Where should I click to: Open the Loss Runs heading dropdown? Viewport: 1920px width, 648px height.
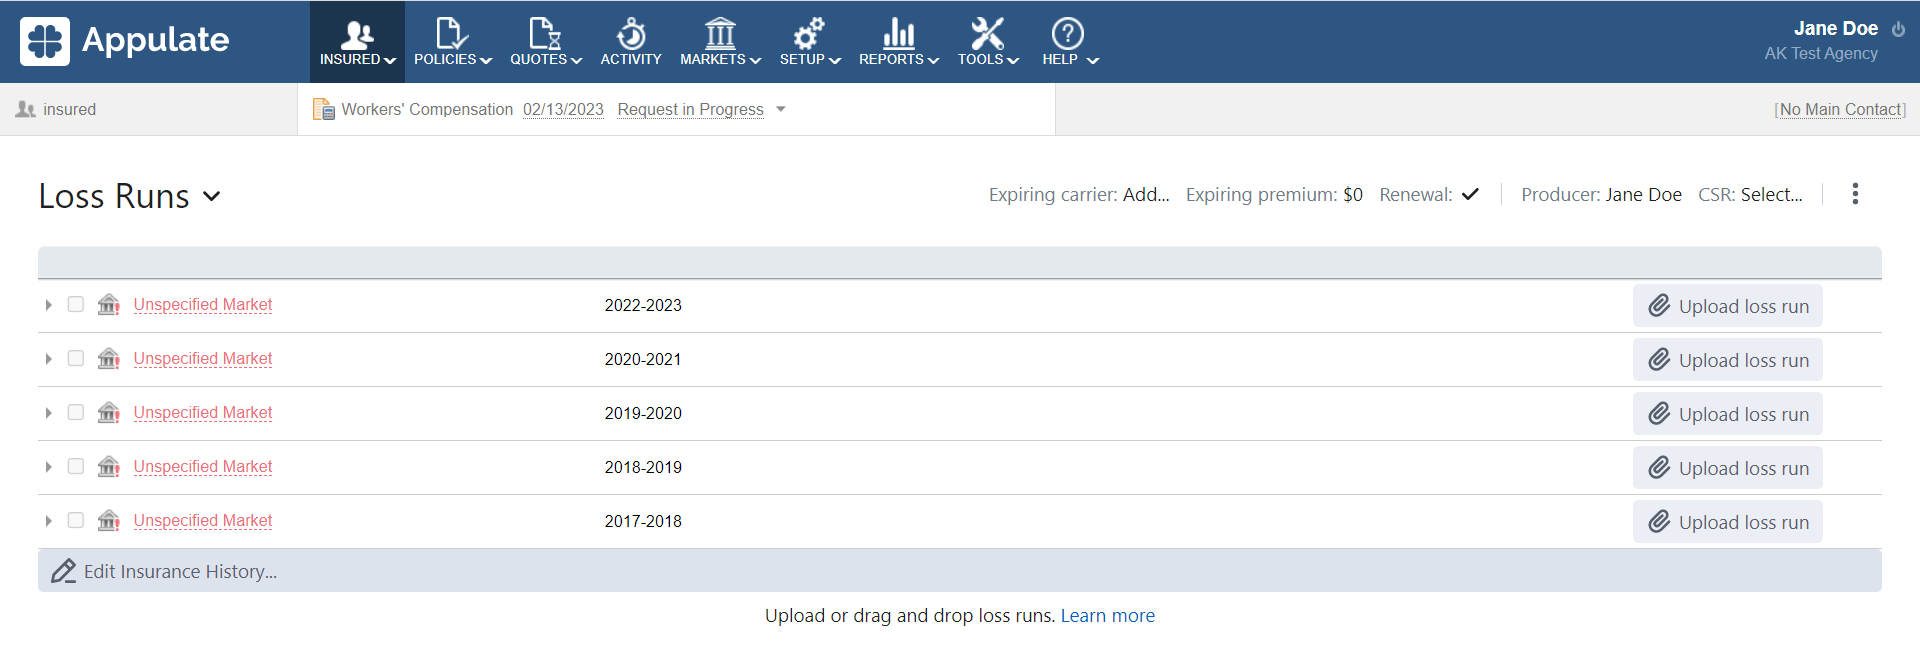211,196
